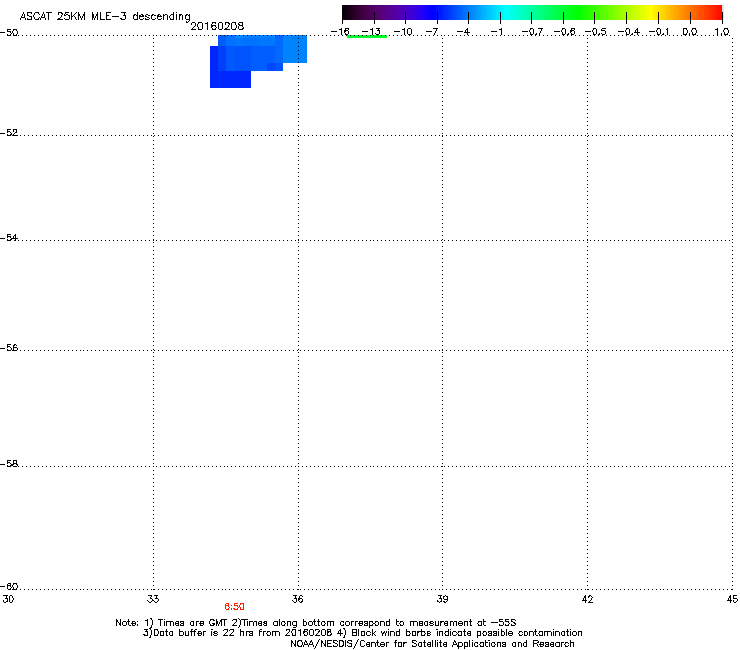The height and width of the screenshot is (650, 740).
Task: Click the '-50' latitude axis label
Action: (x=9, y=33)
